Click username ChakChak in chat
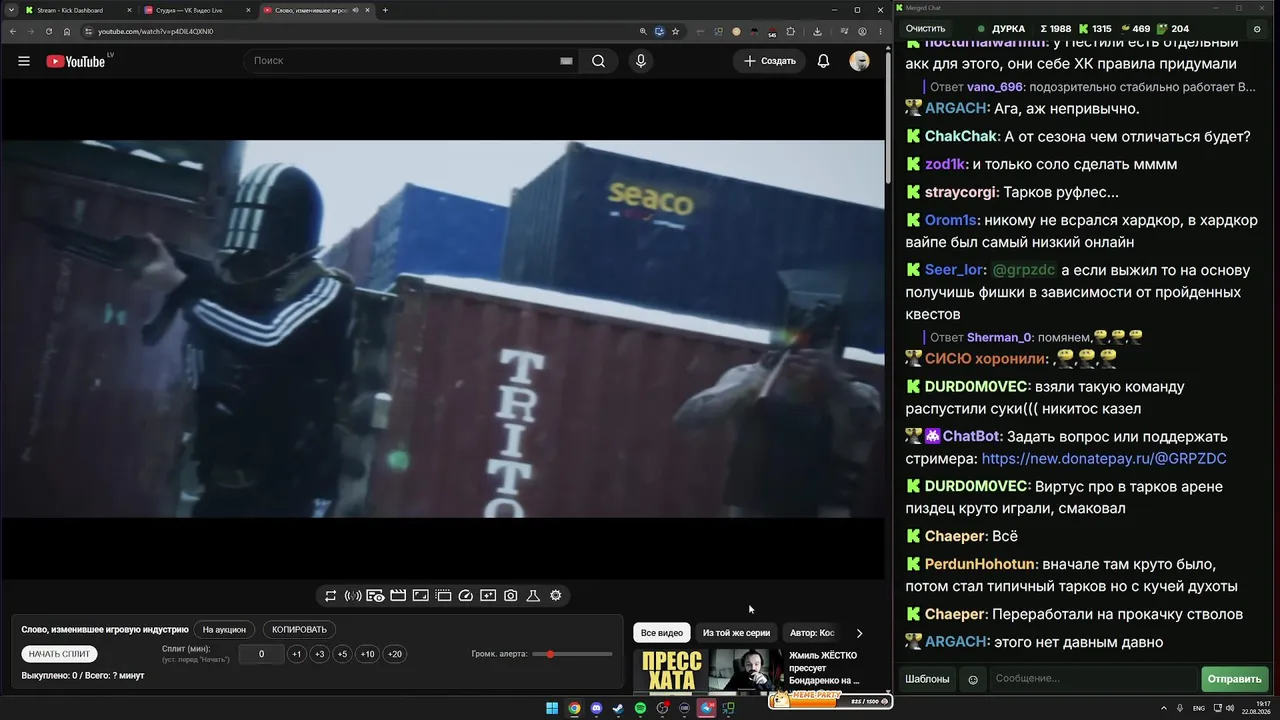Viewport: 1280px width, 720px height. [x=961, y=137]
